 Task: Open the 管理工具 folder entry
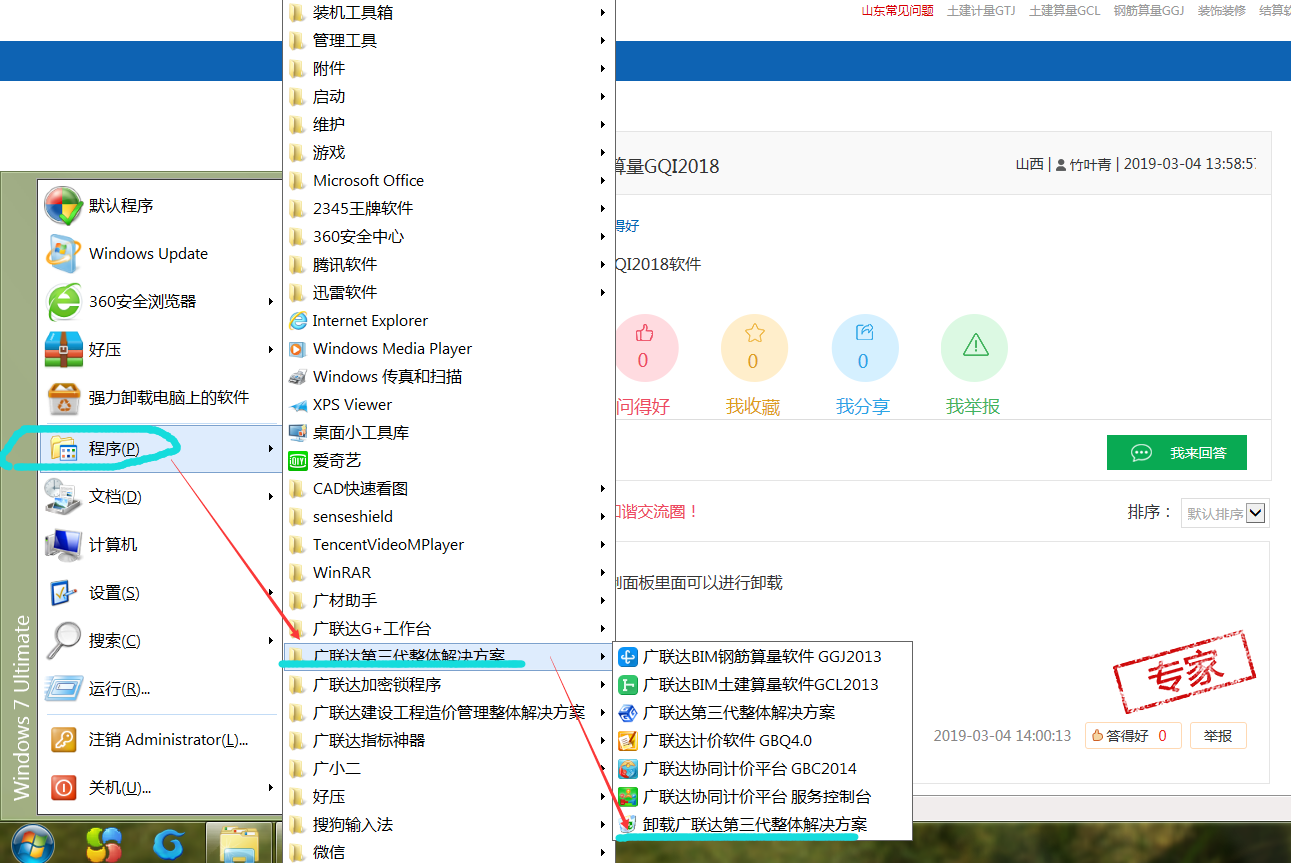[x=448, y=41]
